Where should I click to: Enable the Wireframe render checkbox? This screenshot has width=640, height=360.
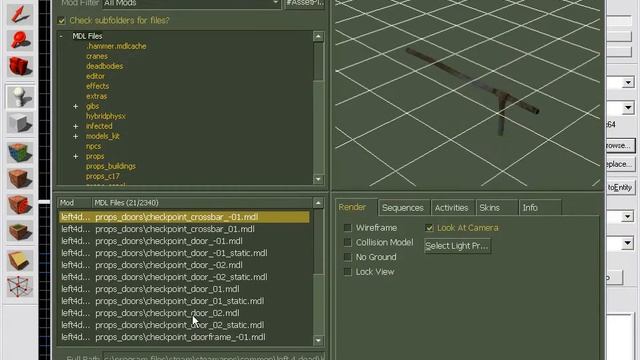click(348, 228)
